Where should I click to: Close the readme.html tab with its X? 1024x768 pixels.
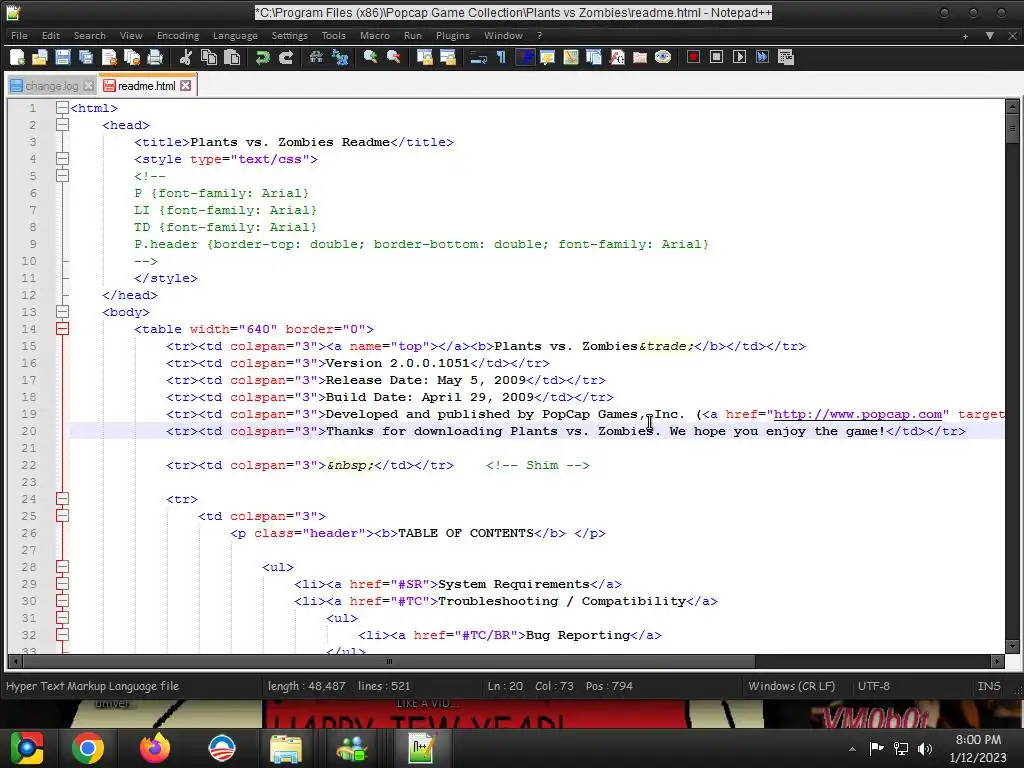click(186, 86)
